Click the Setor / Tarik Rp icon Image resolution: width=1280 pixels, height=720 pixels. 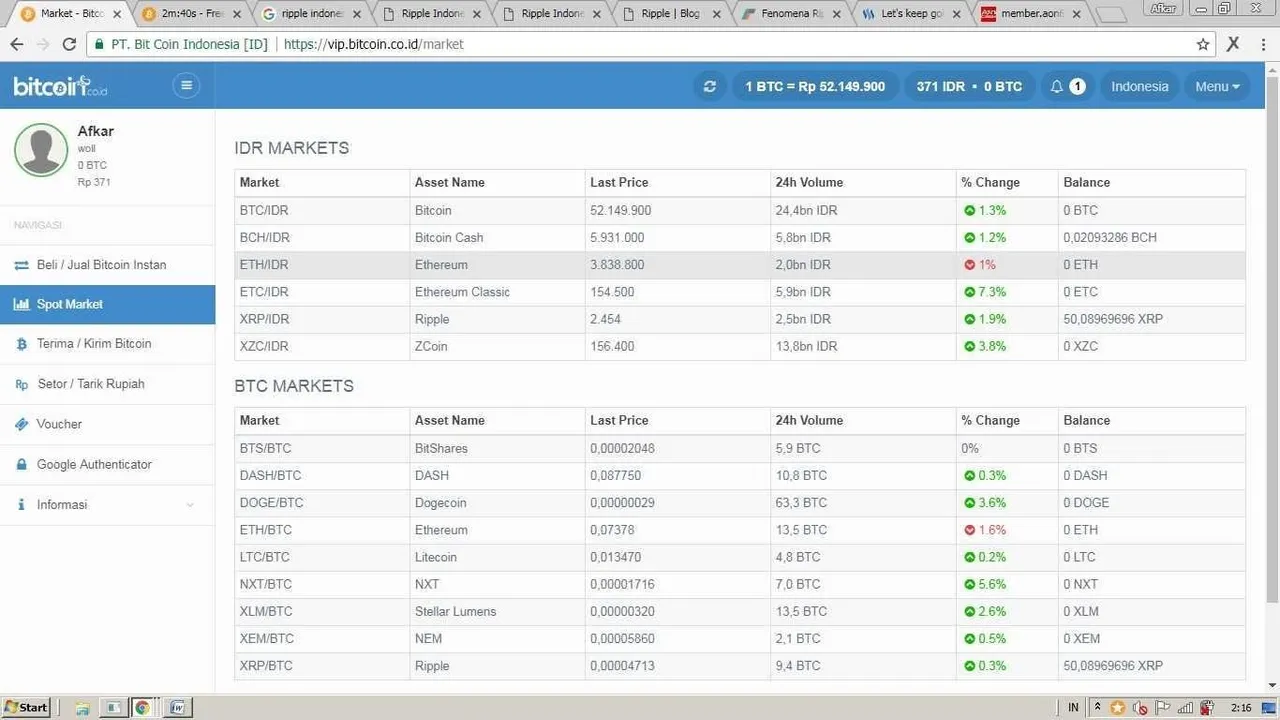point(21,384)
